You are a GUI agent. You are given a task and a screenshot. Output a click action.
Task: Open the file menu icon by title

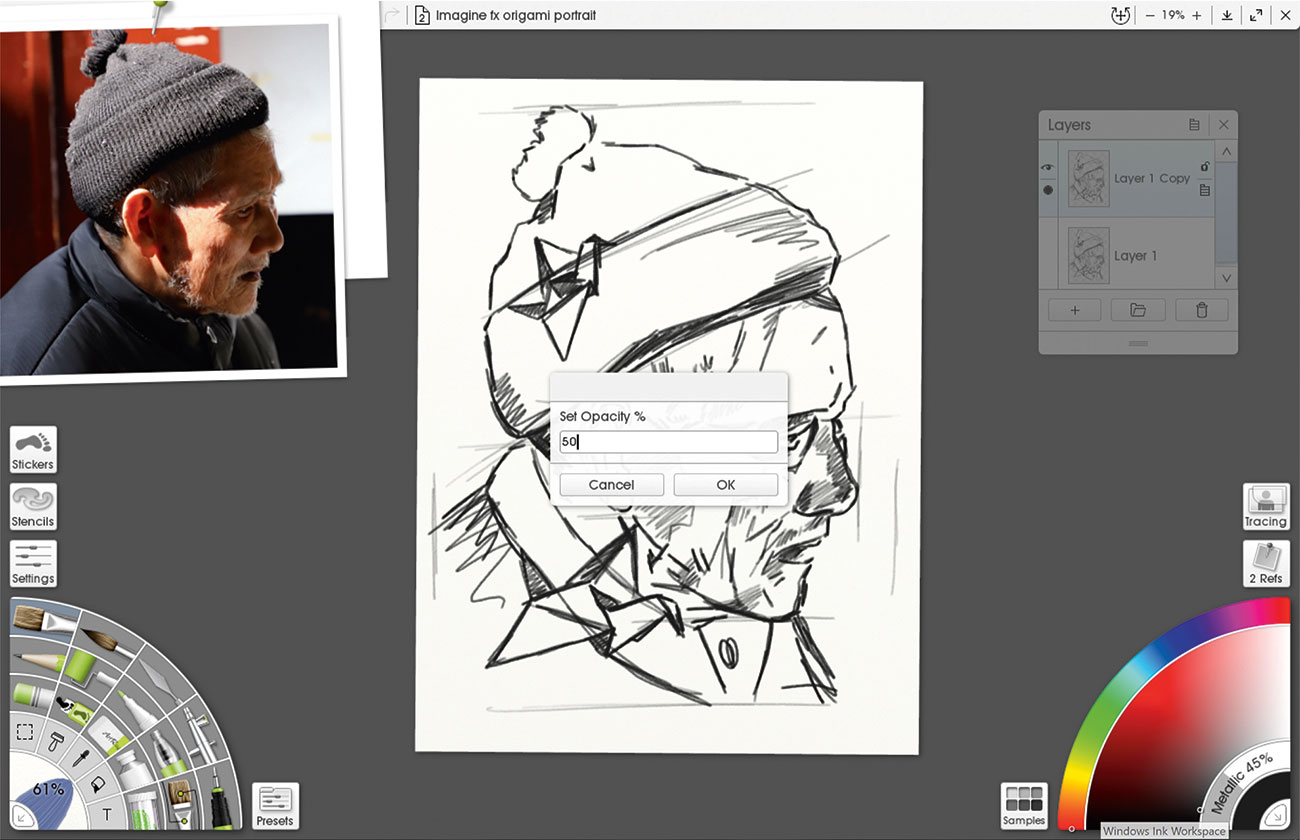point(422,15)
